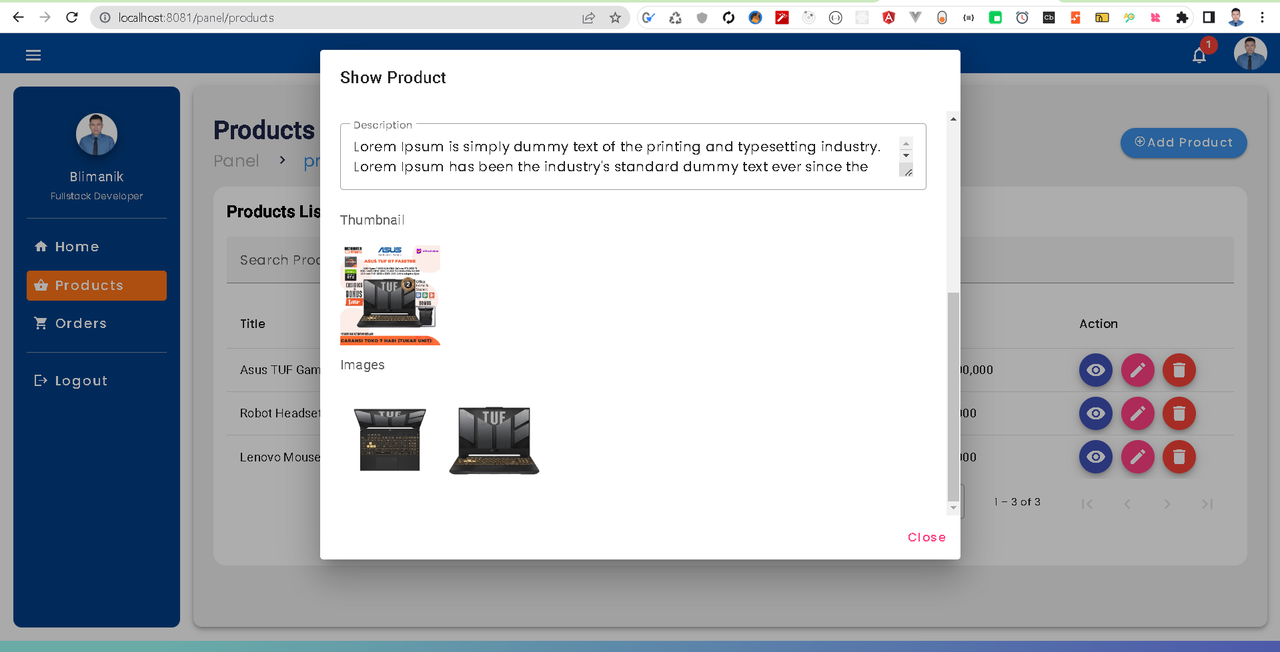Delete the Lenovo Mouse row with the trash button
The width and height of the screenshot is (1280, 652).
1179,457
